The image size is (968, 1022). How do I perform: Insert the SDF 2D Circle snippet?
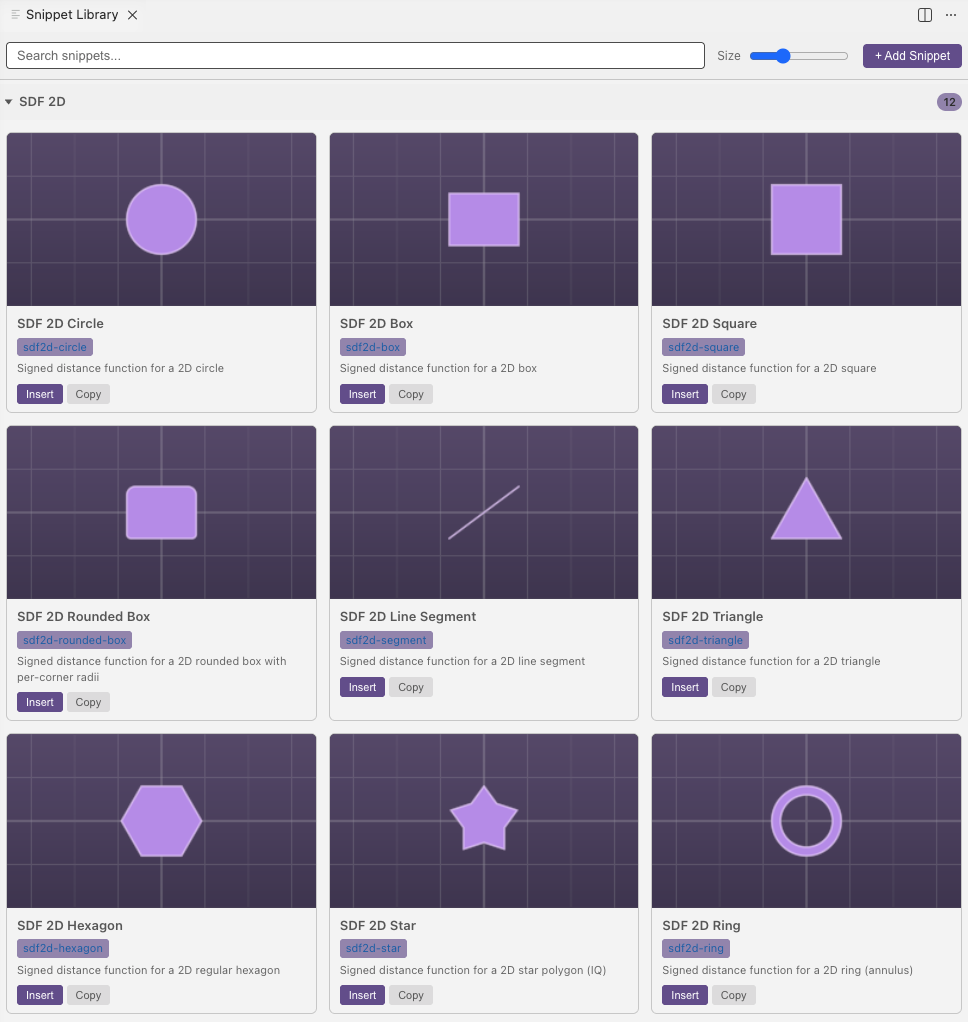pyautogui.click(x=40, y=394)
